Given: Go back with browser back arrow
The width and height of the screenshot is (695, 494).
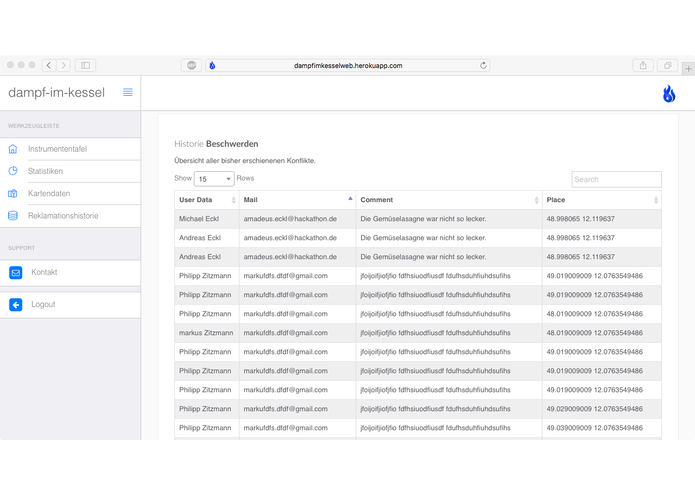Looking at the screenshot, I should tap(49, 66).
